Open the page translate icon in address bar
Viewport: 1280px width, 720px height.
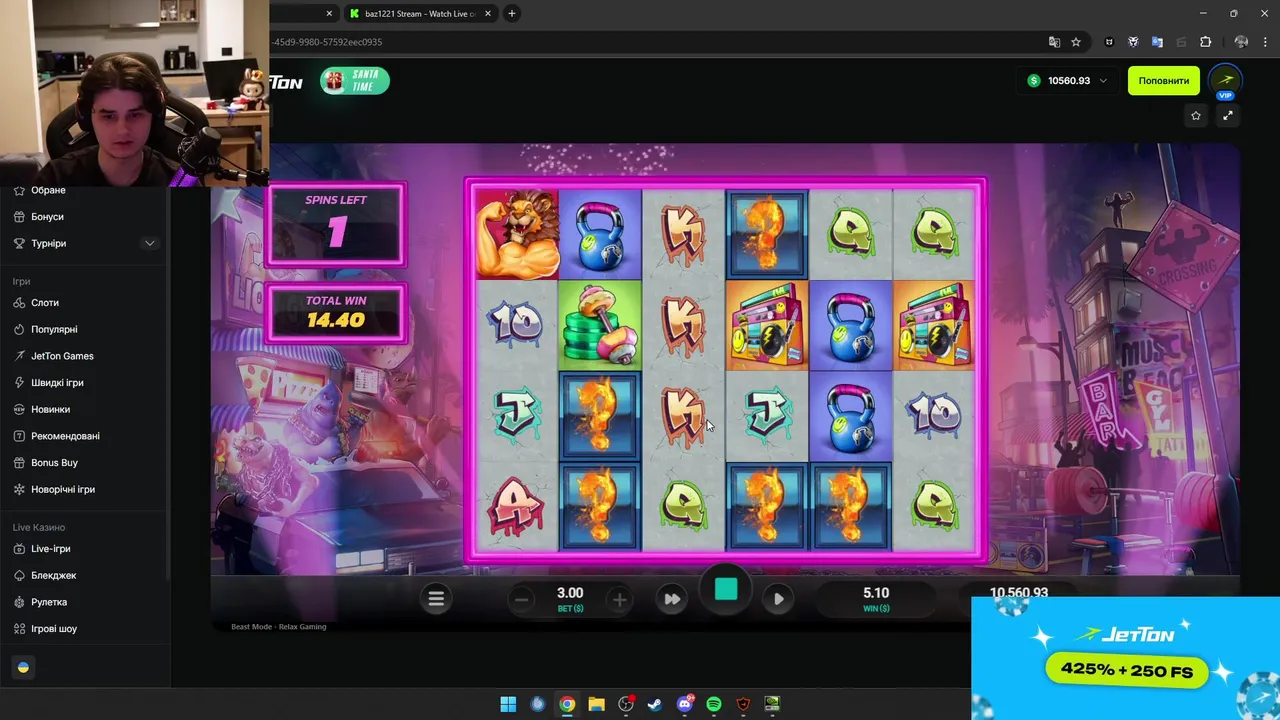click(x=1054, y=42)
